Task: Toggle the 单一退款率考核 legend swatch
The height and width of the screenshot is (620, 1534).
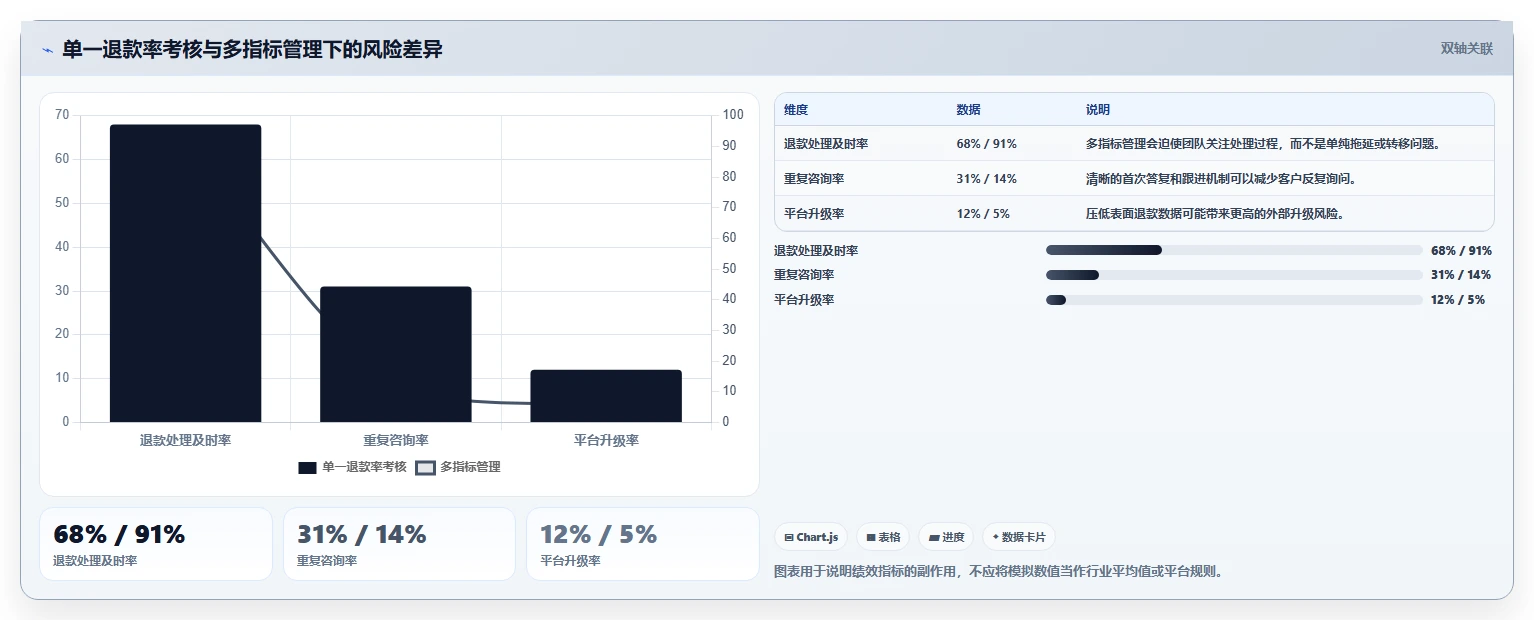Action: pyautogui.click(x=308, y=467)
